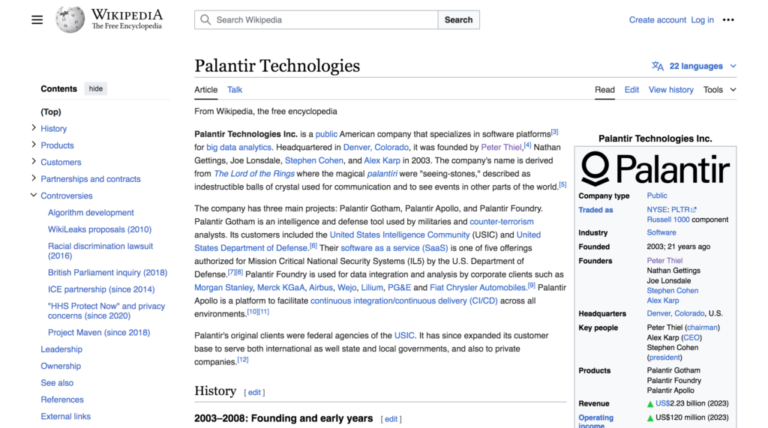Open the Traded as link in infobox
Screen dimensions: 768x428
point(596,210)
